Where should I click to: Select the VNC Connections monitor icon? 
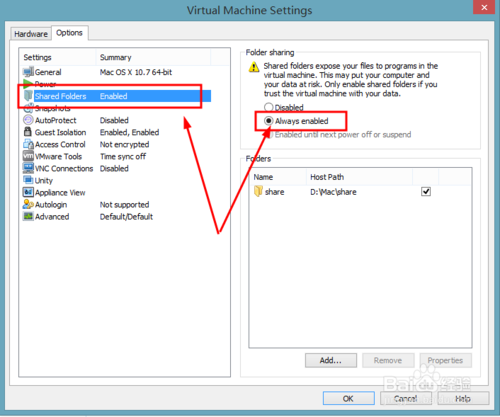pyautogui.click(x=28, y=168)
